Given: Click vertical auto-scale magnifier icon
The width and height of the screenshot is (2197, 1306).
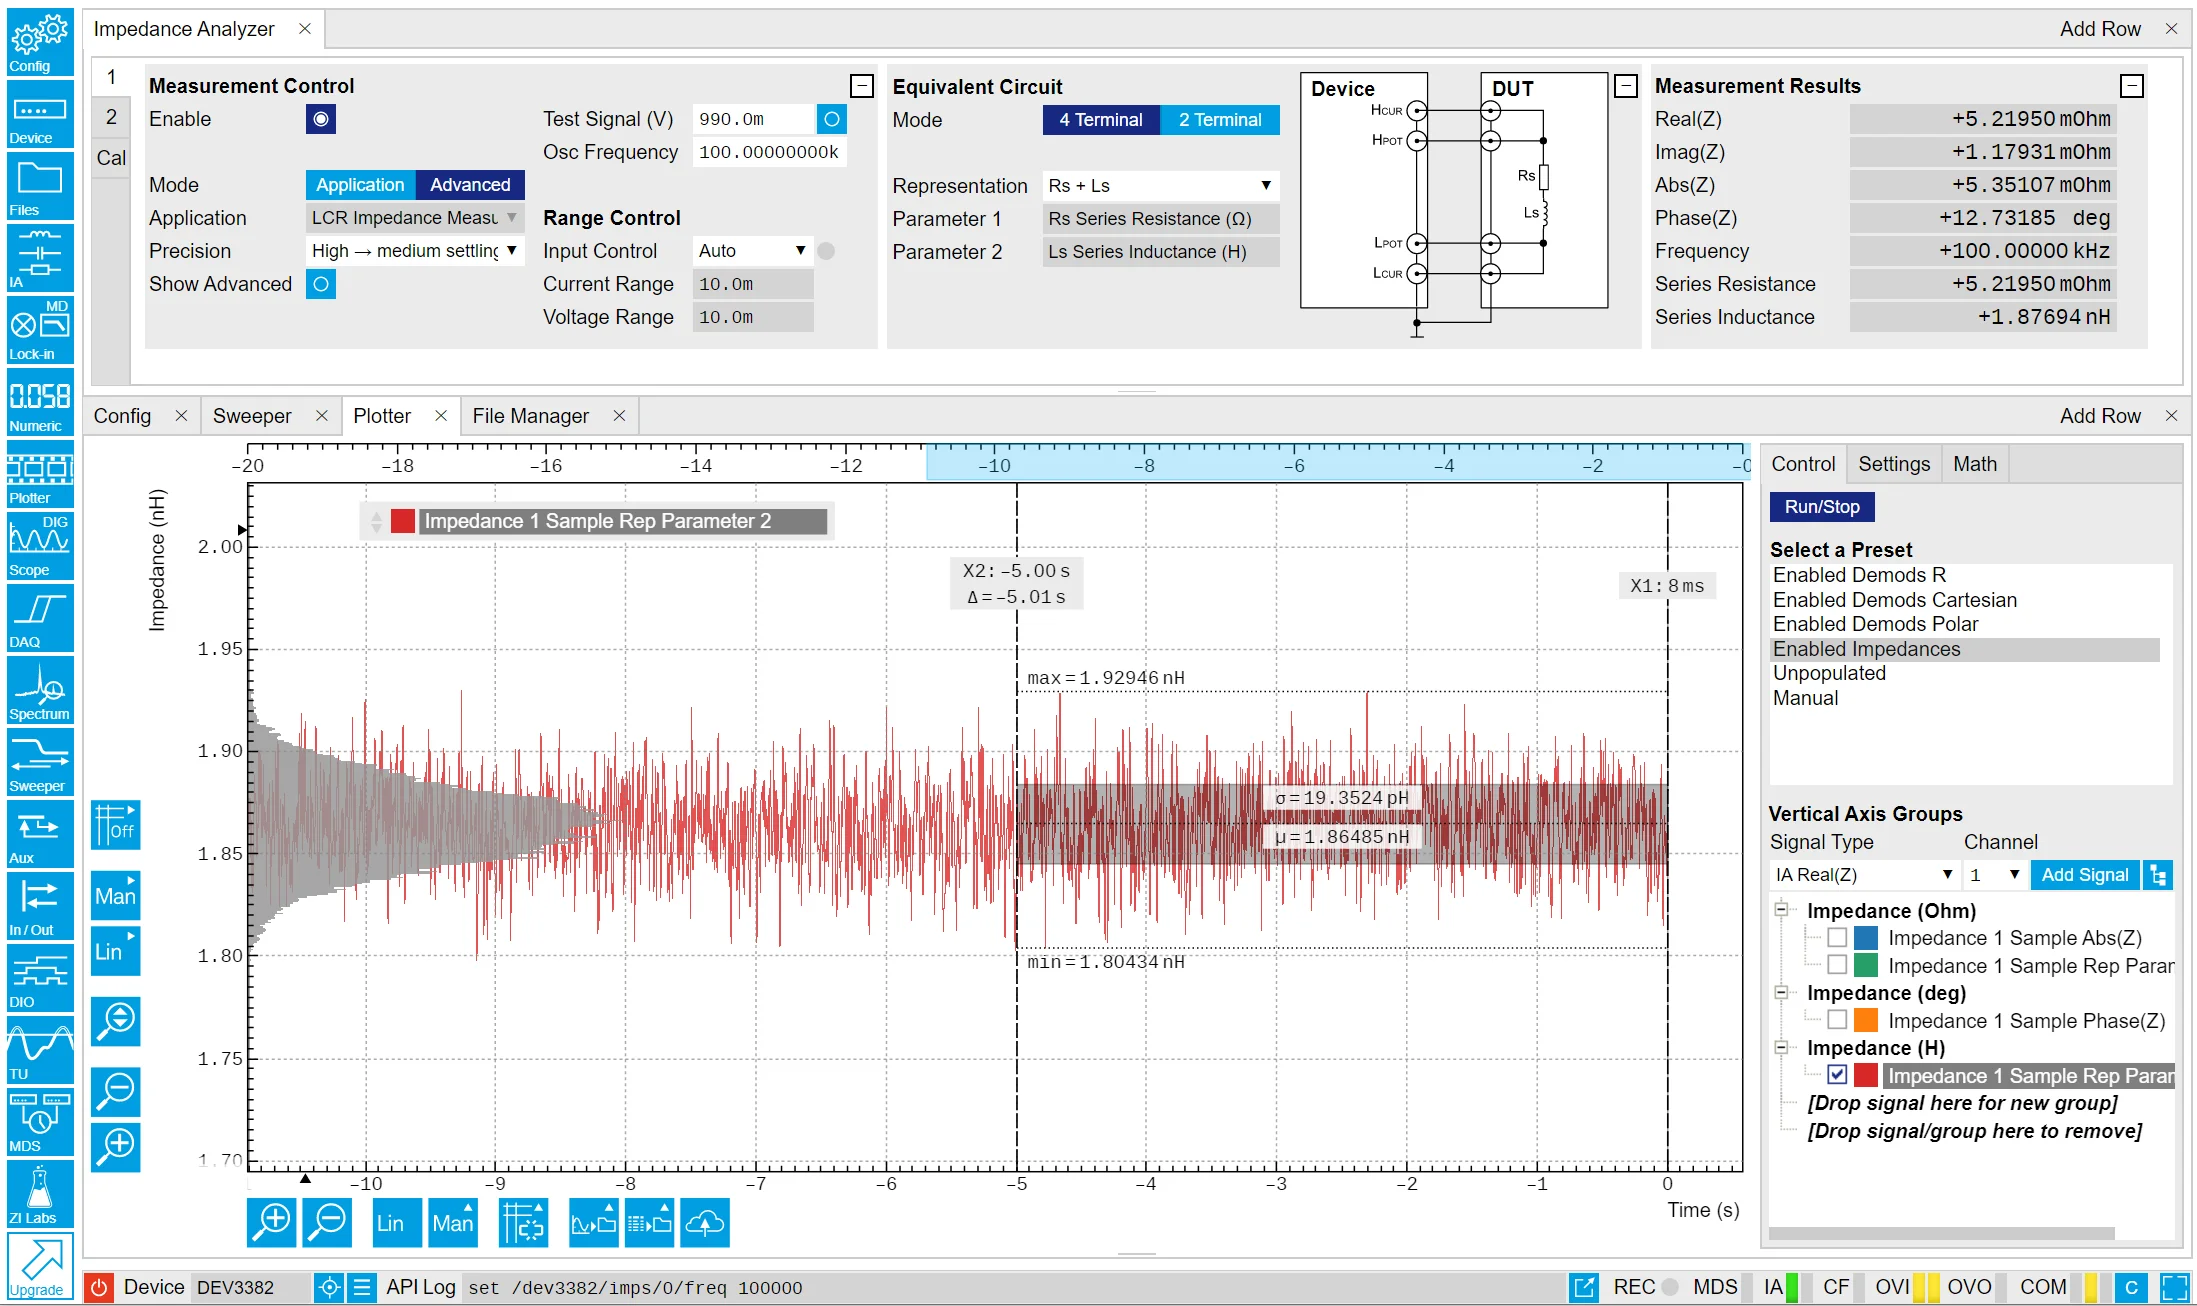Looking at the screenshot, I should tap(116, 1021).
